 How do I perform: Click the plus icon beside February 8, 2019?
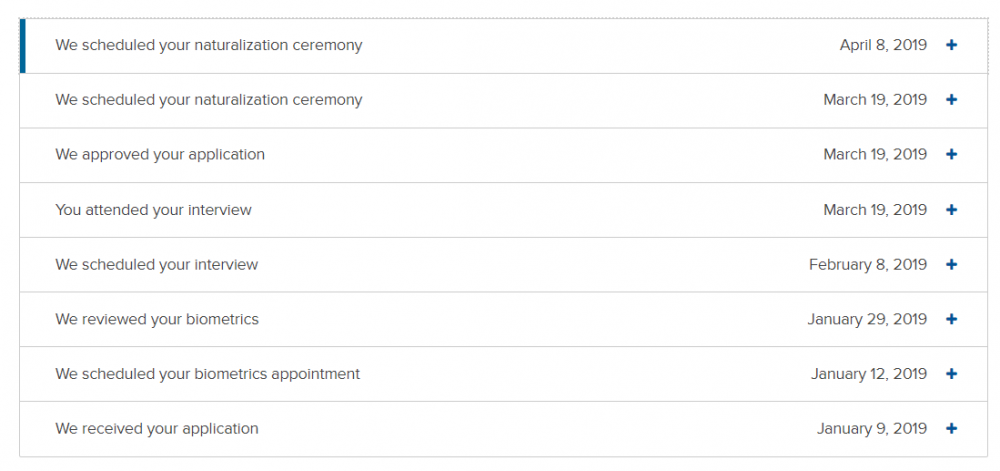951,264
